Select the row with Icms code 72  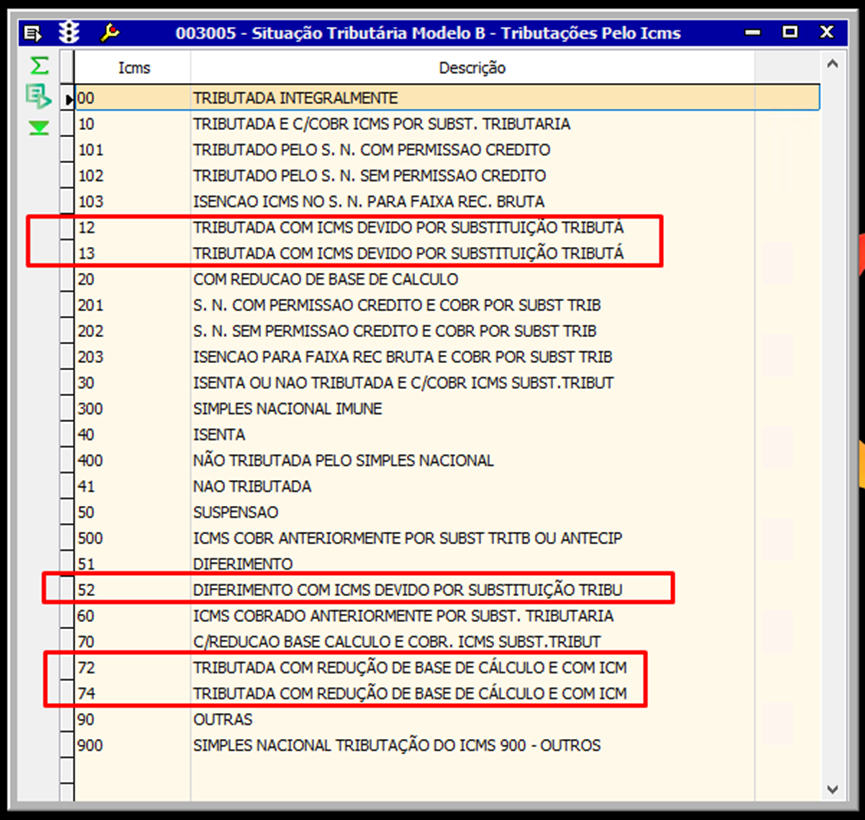tap(447, 668)
